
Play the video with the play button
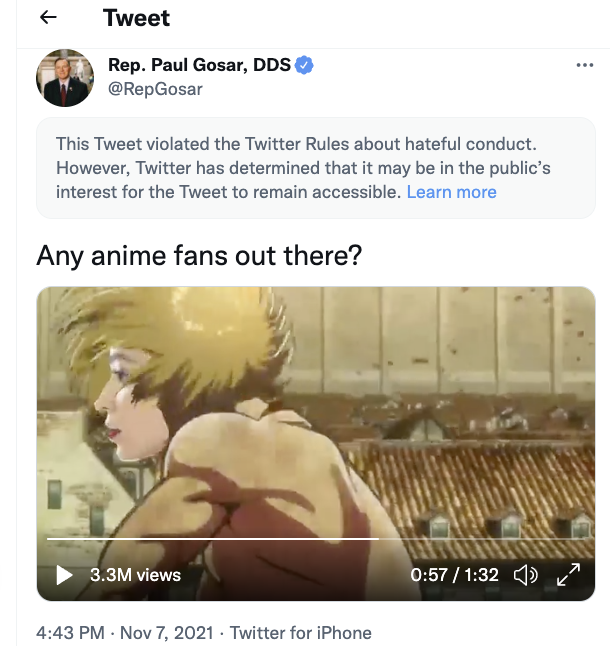(x=64, y=575)
